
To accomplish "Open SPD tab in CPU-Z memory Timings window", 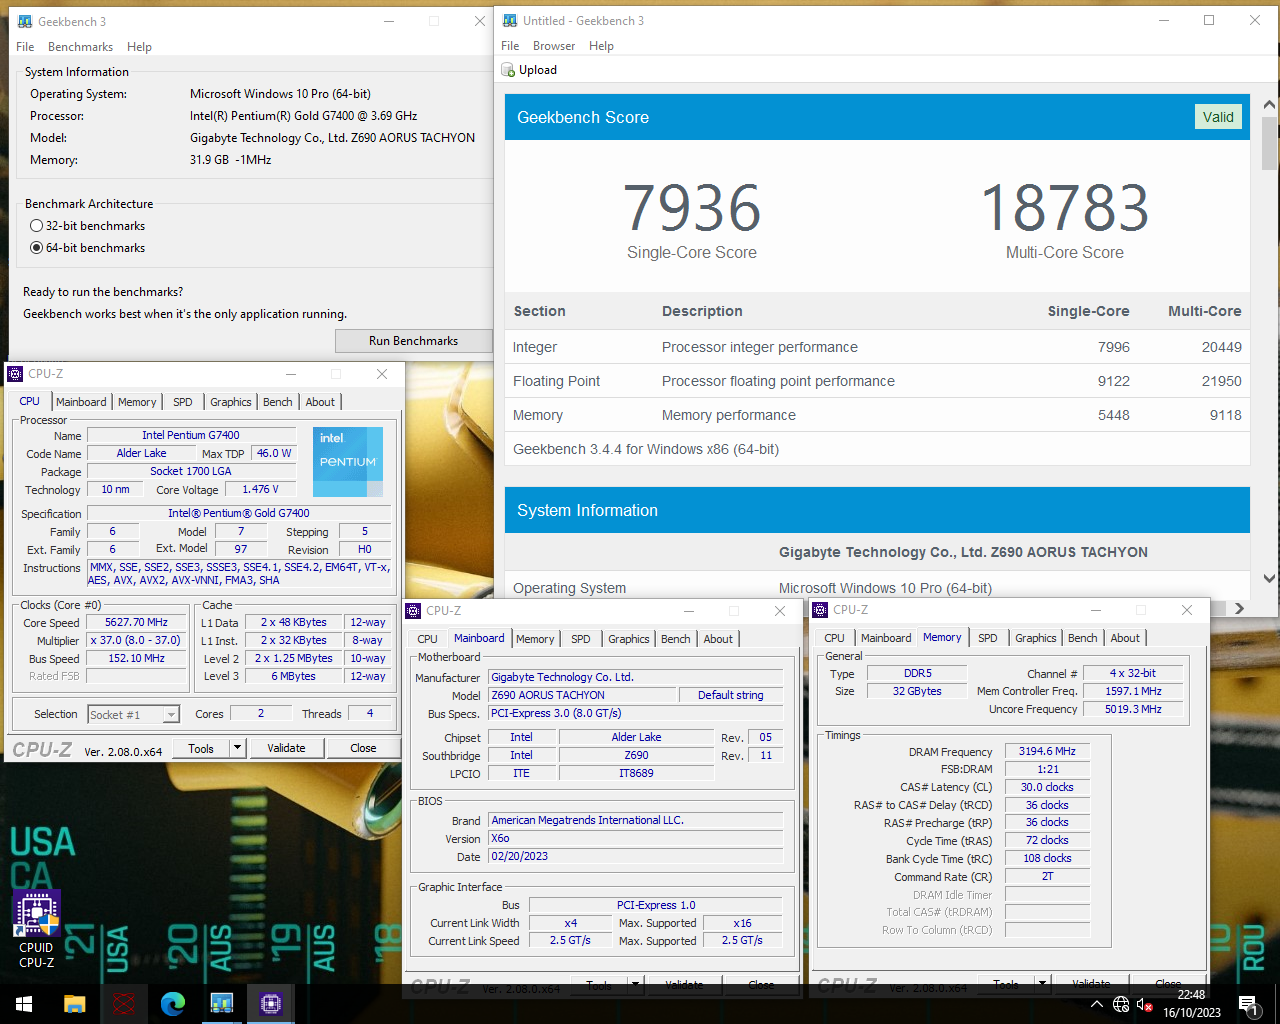I will (x=988, y=638).
